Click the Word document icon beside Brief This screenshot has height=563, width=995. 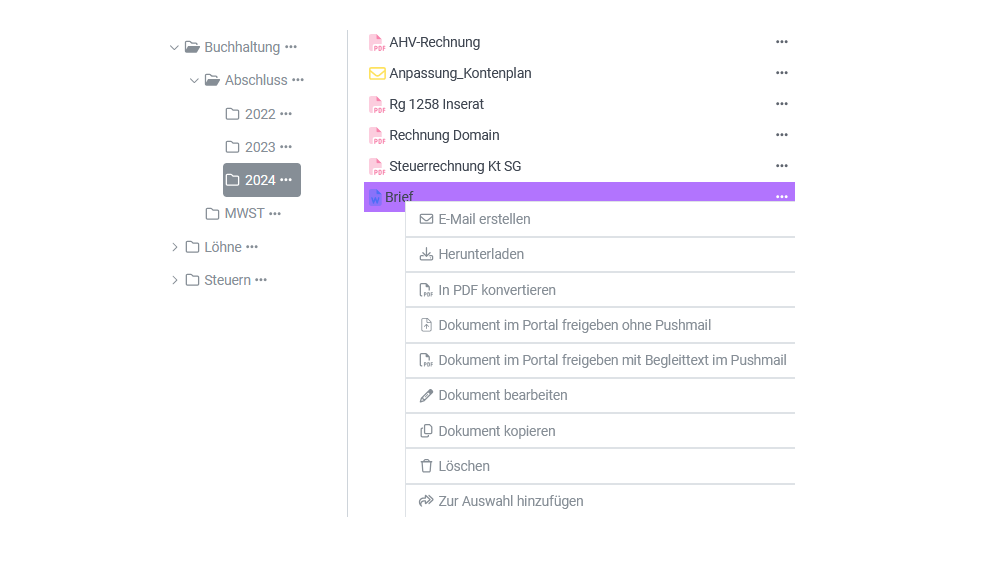coord(375,198)
